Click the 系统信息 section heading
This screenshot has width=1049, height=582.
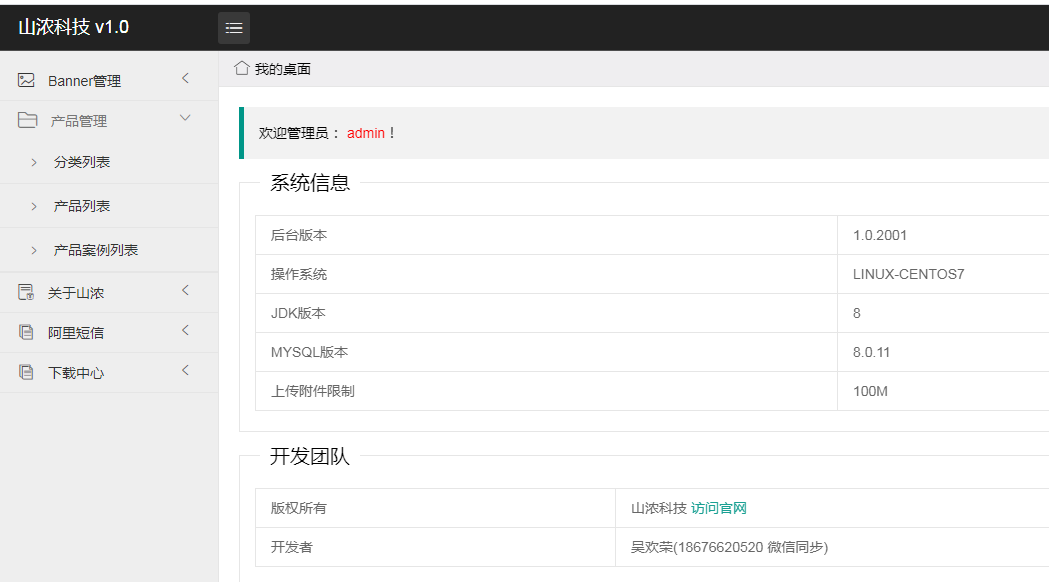(310, 183)
